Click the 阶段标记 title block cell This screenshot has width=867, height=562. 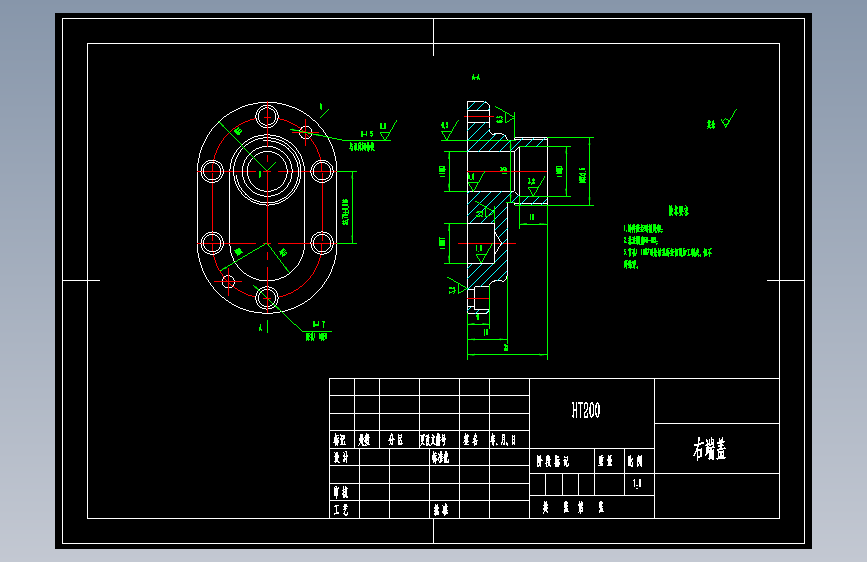click(x=552, y=461)
